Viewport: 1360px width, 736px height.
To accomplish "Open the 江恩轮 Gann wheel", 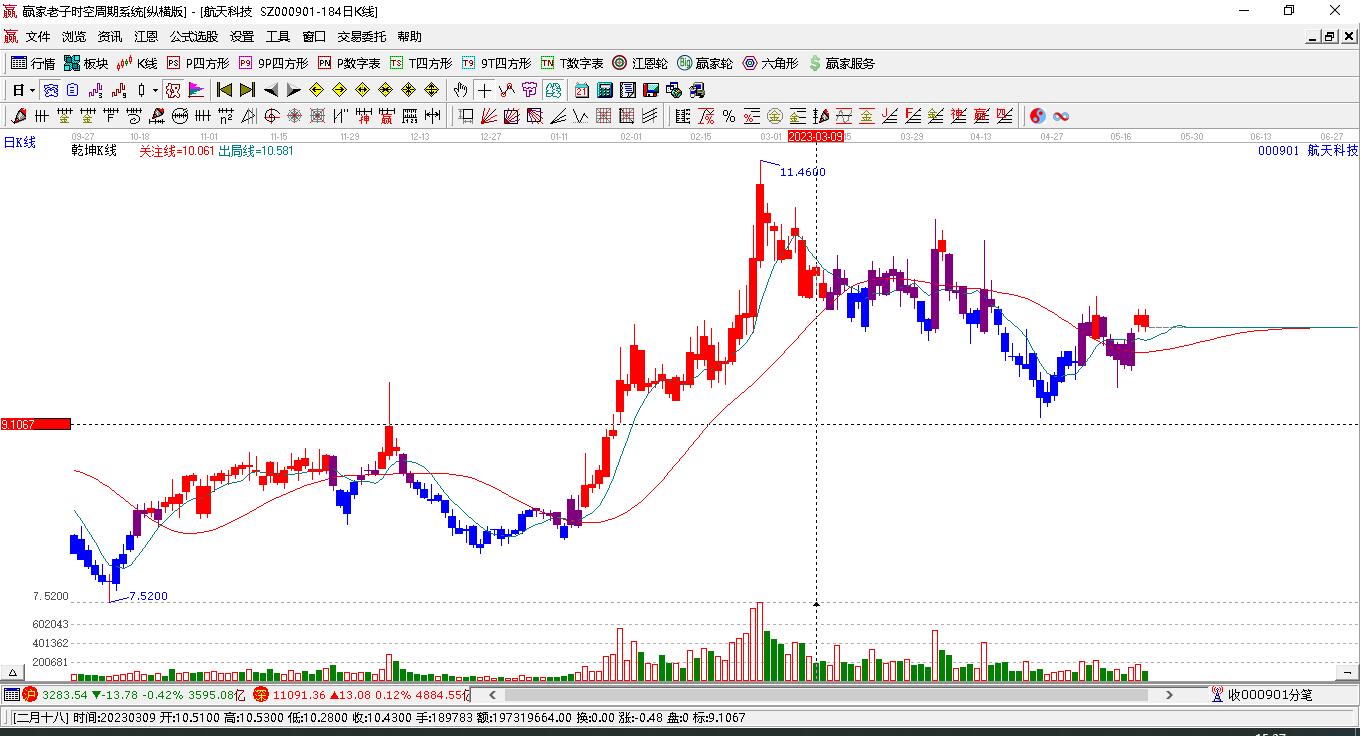I will 640,63.
